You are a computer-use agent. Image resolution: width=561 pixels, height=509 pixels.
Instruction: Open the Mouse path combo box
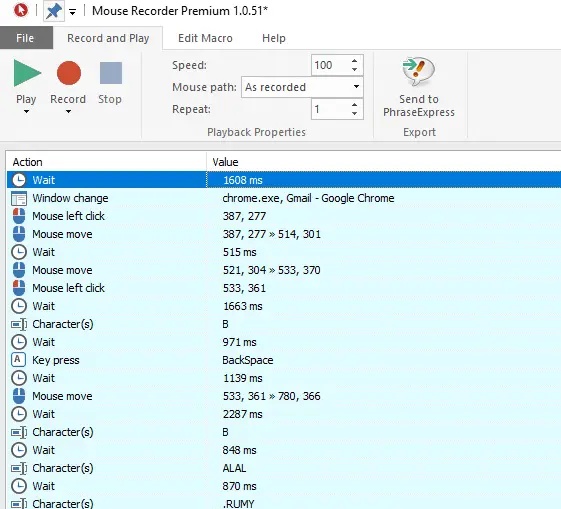point(302,87)
